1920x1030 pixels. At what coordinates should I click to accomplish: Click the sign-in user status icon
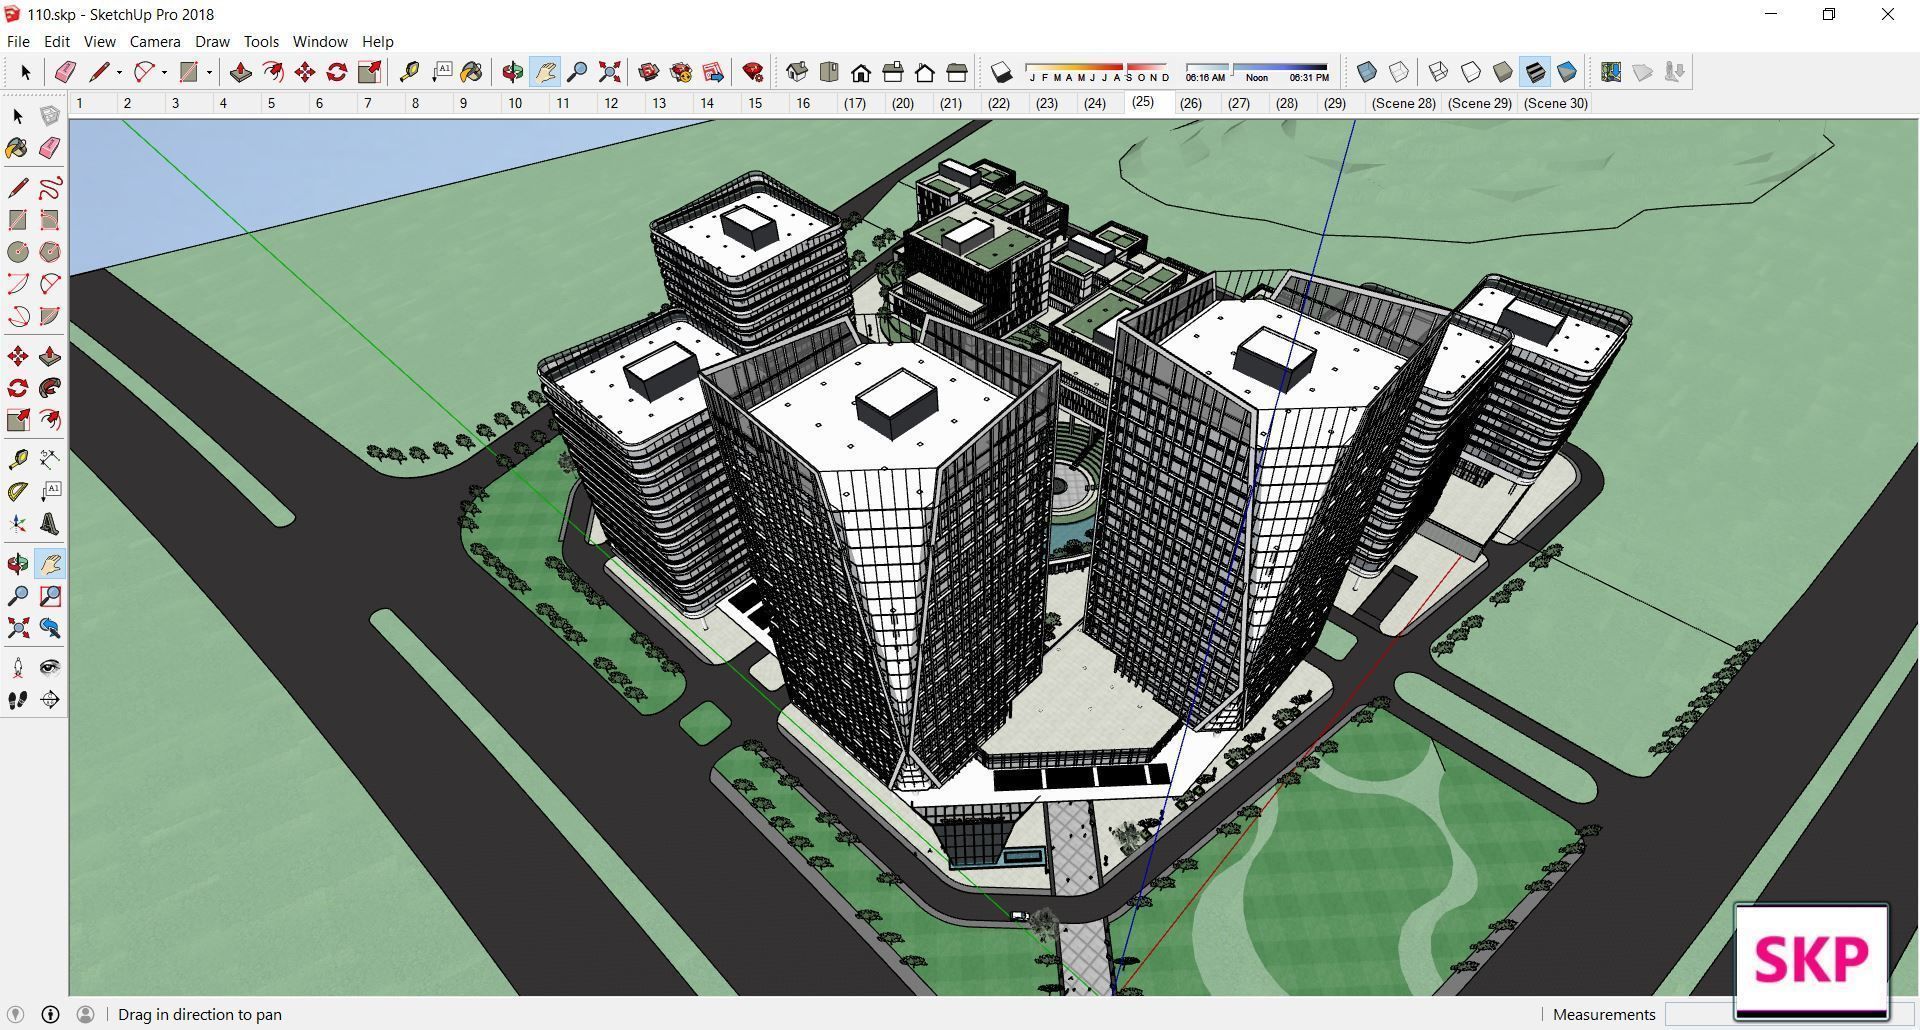click(x=86, y=1014)
